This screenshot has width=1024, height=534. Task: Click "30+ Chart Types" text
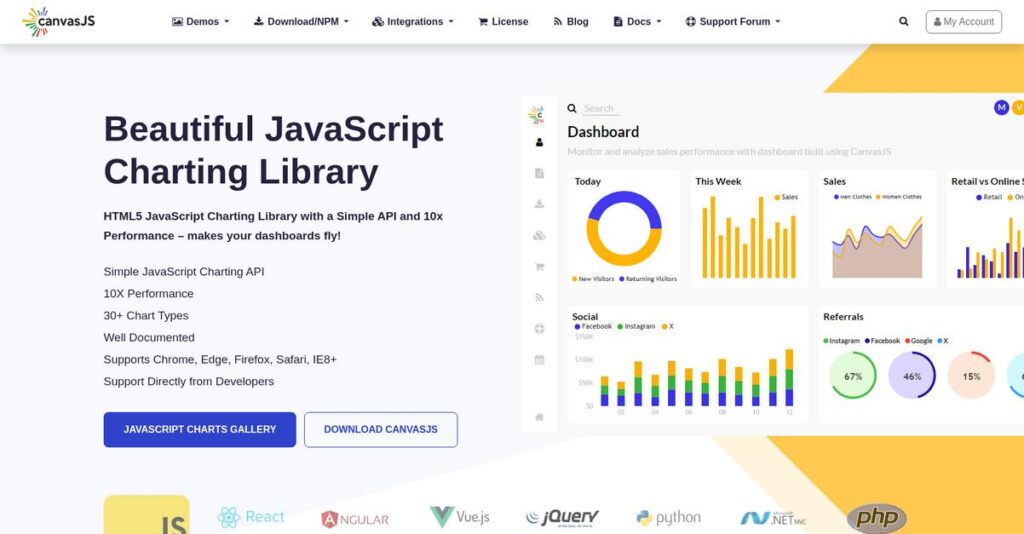pyautogui.click(x=146, y=315)
